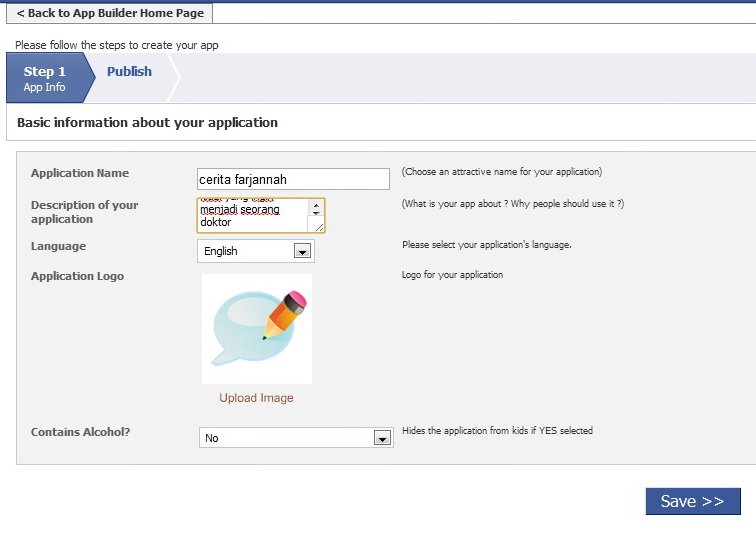Open the Language dropdown set to English
This screenshot has height=536, width=756.
pyautogui.click(x=302, y=252)
